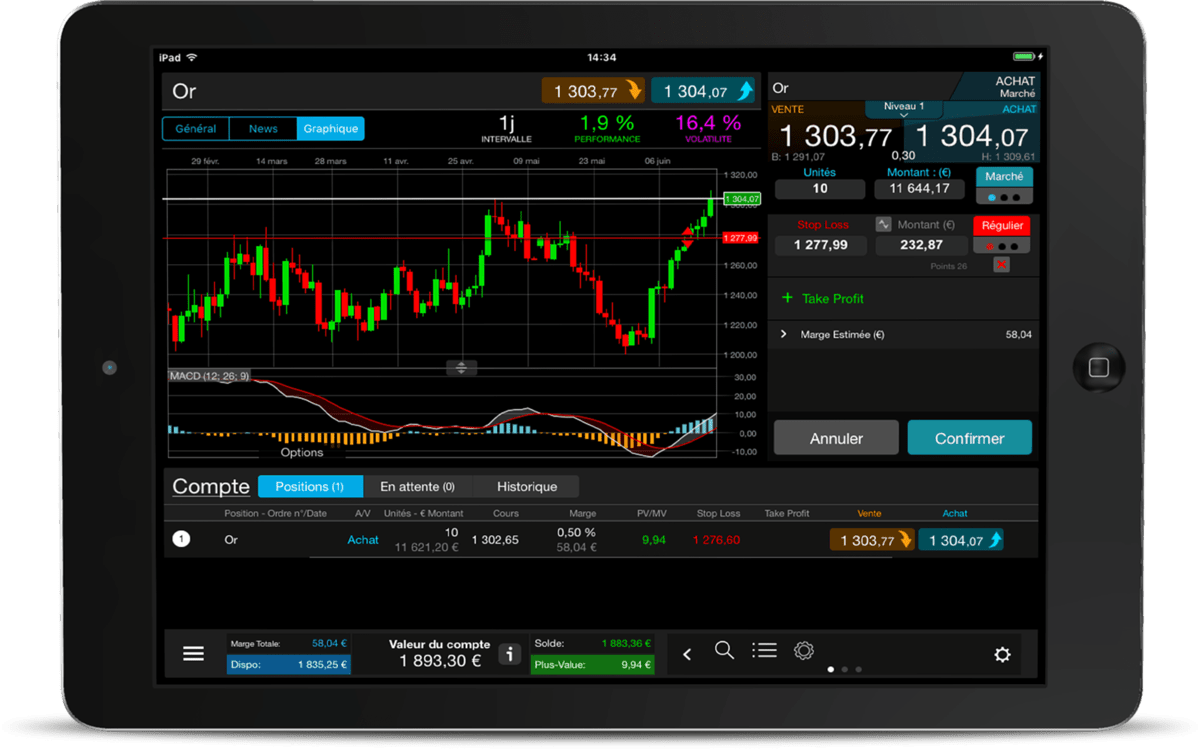Open the settings gear in bottom toolbar
Screen dimensions: 1200x749
804,651
